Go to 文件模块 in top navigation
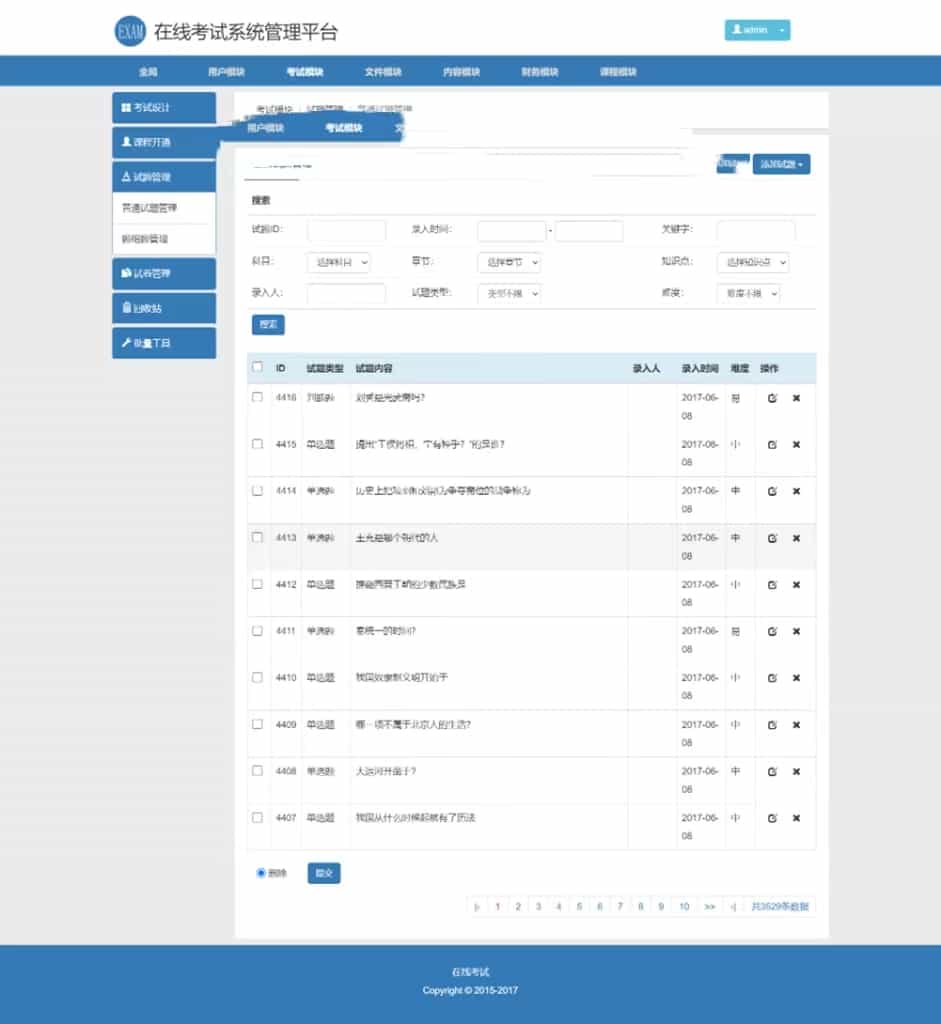This screenshot has height=1024, width=941. coord(383,71)
